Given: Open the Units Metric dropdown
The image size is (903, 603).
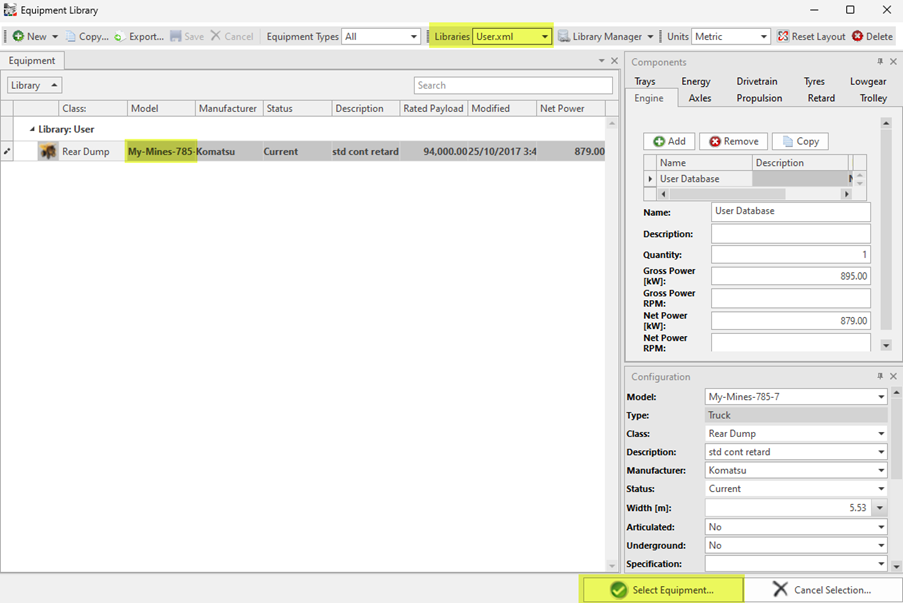Looking at the screenshot, I should coord(763,36).
